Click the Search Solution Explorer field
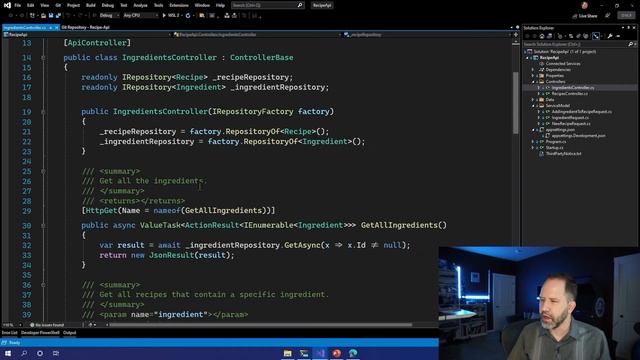The height and width of the screenshot is (360, 640). [x=579, y=44]
